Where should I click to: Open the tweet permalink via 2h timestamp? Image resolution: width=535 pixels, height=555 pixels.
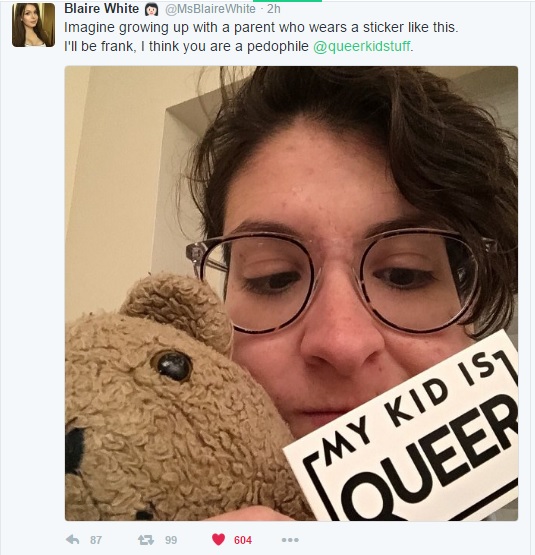click(274, 9)
